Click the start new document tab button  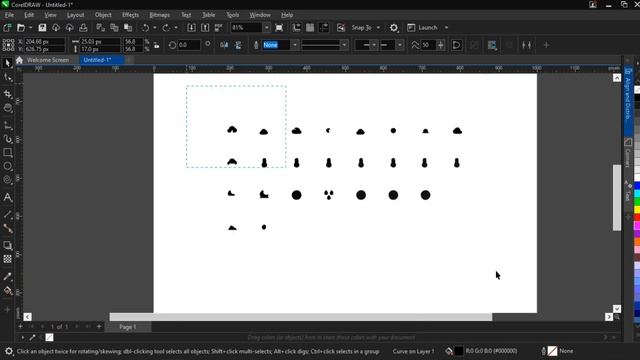tap(129, 60)
